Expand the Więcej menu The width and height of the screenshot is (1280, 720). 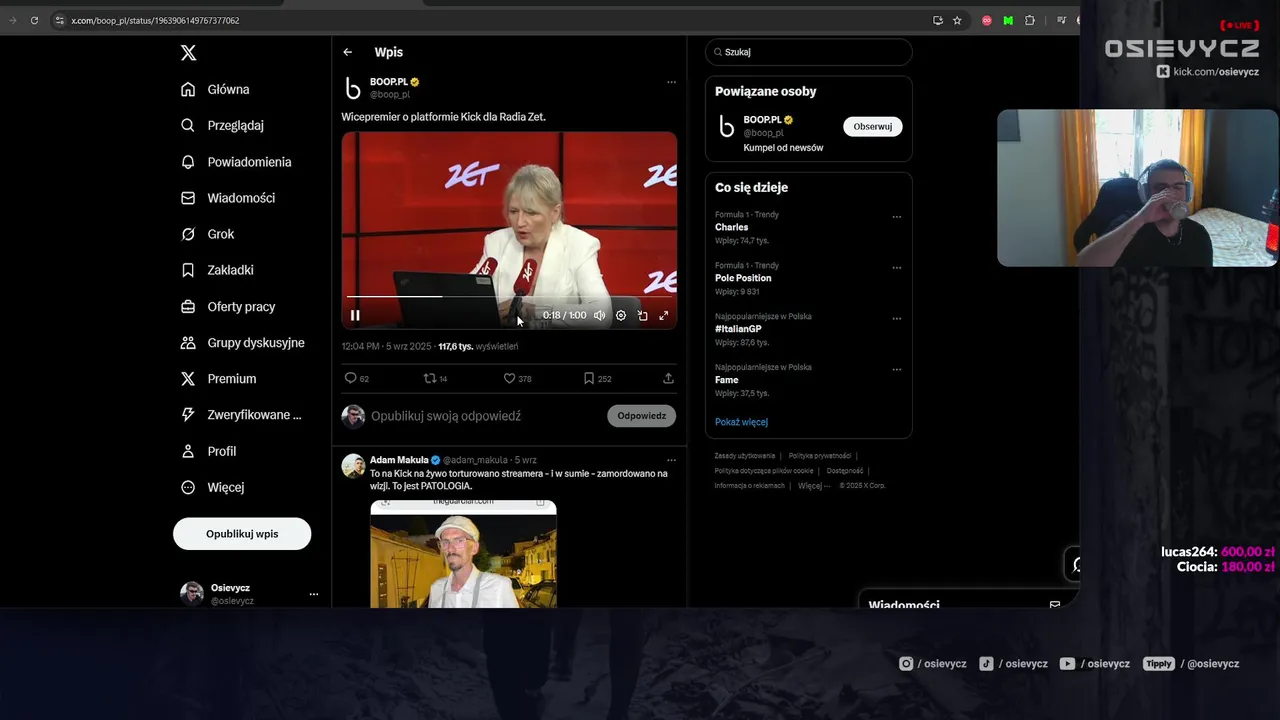pos(212,487)
